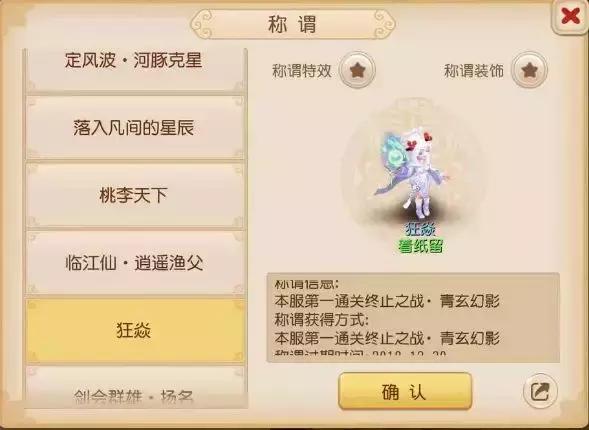Pick the 临江仙·逍遥渔父 title
This screenshot has width=589, height=430.
click(134, 263)
